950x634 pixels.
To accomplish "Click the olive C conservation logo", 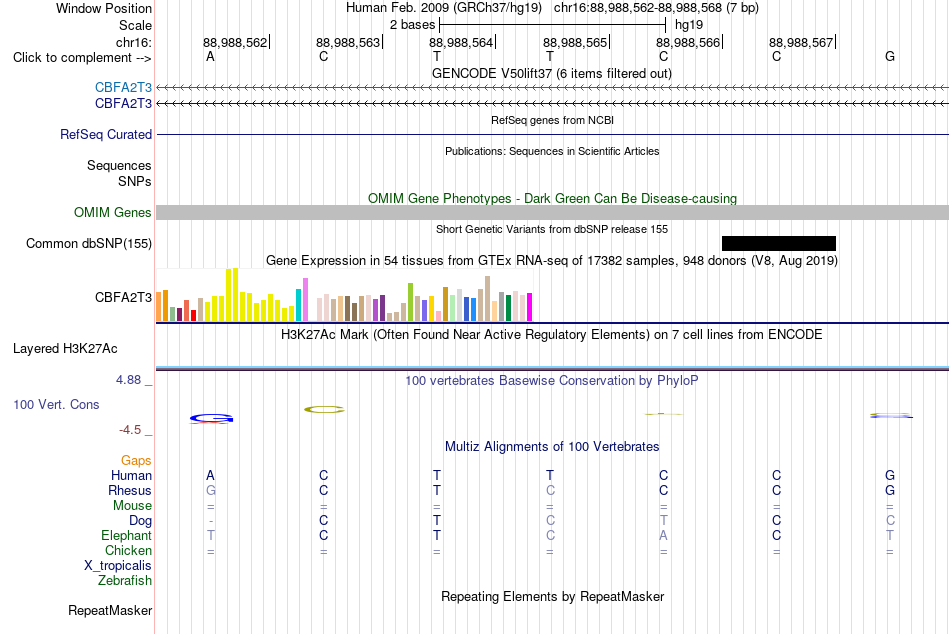I will point(324,410).
